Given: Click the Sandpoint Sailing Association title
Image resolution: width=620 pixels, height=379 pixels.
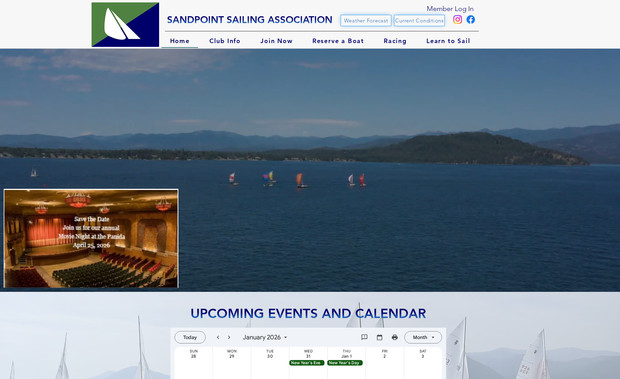Looking at the screenshot, I should [x=250, y=20].
